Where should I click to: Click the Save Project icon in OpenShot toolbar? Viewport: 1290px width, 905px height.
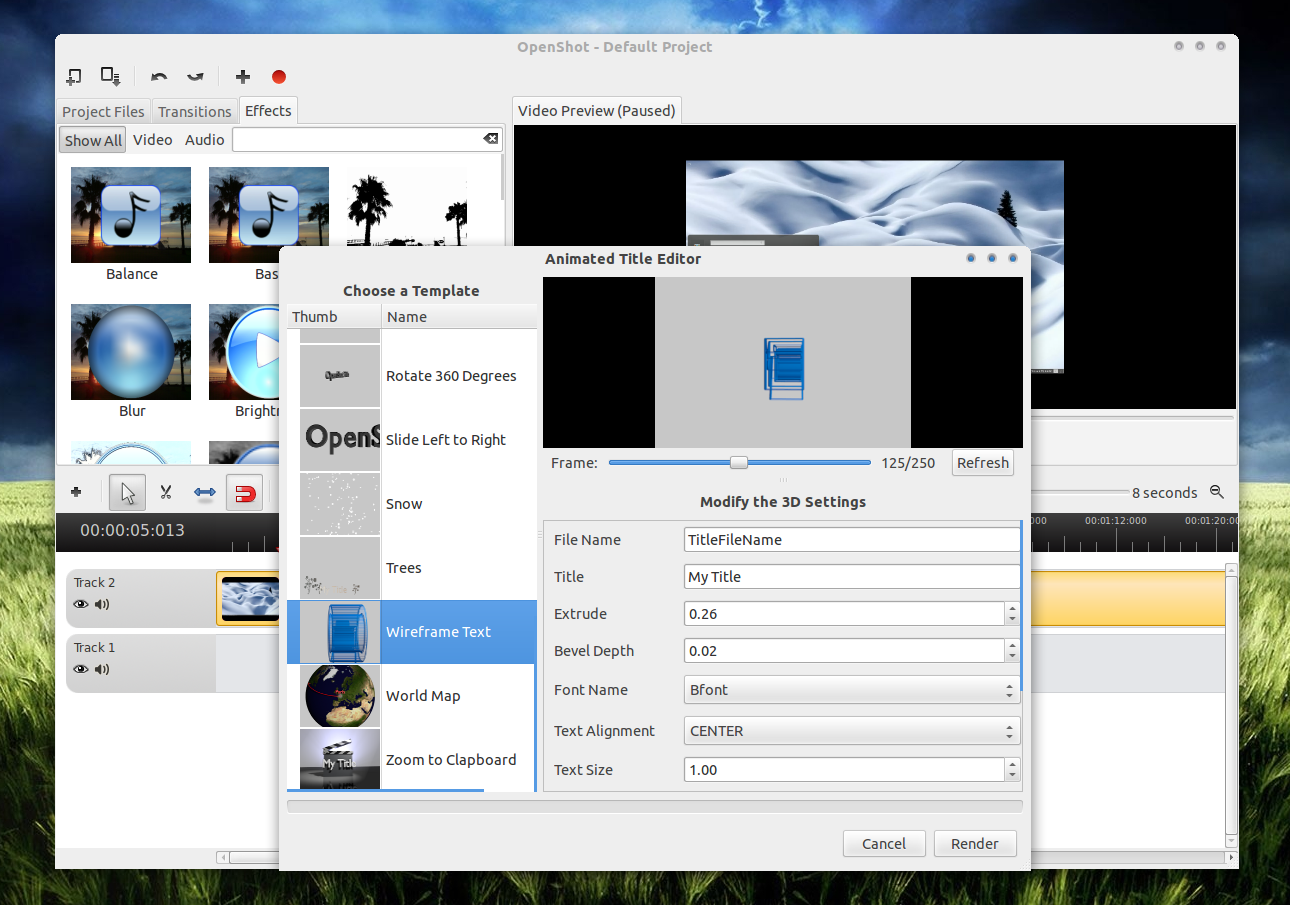pyautogui.click(x=110, y=77)
